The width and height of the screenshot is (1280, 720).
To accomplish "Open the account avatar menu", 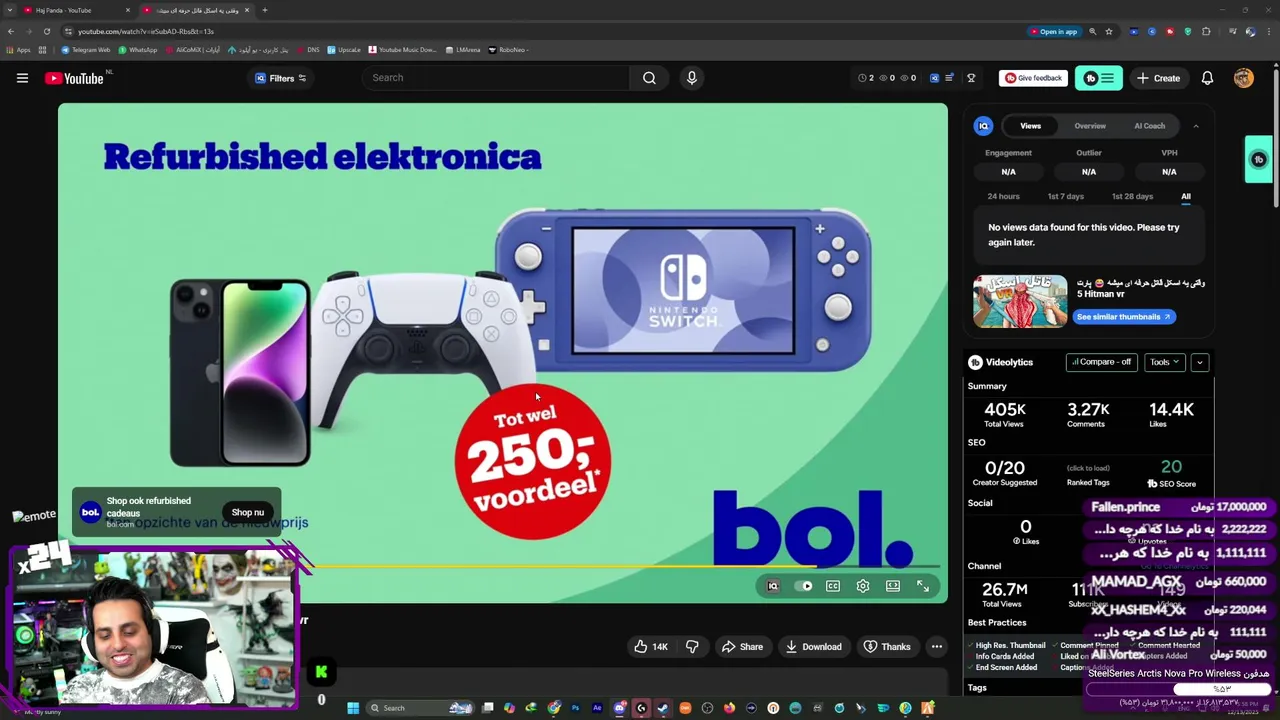I will coord(1243,78).
